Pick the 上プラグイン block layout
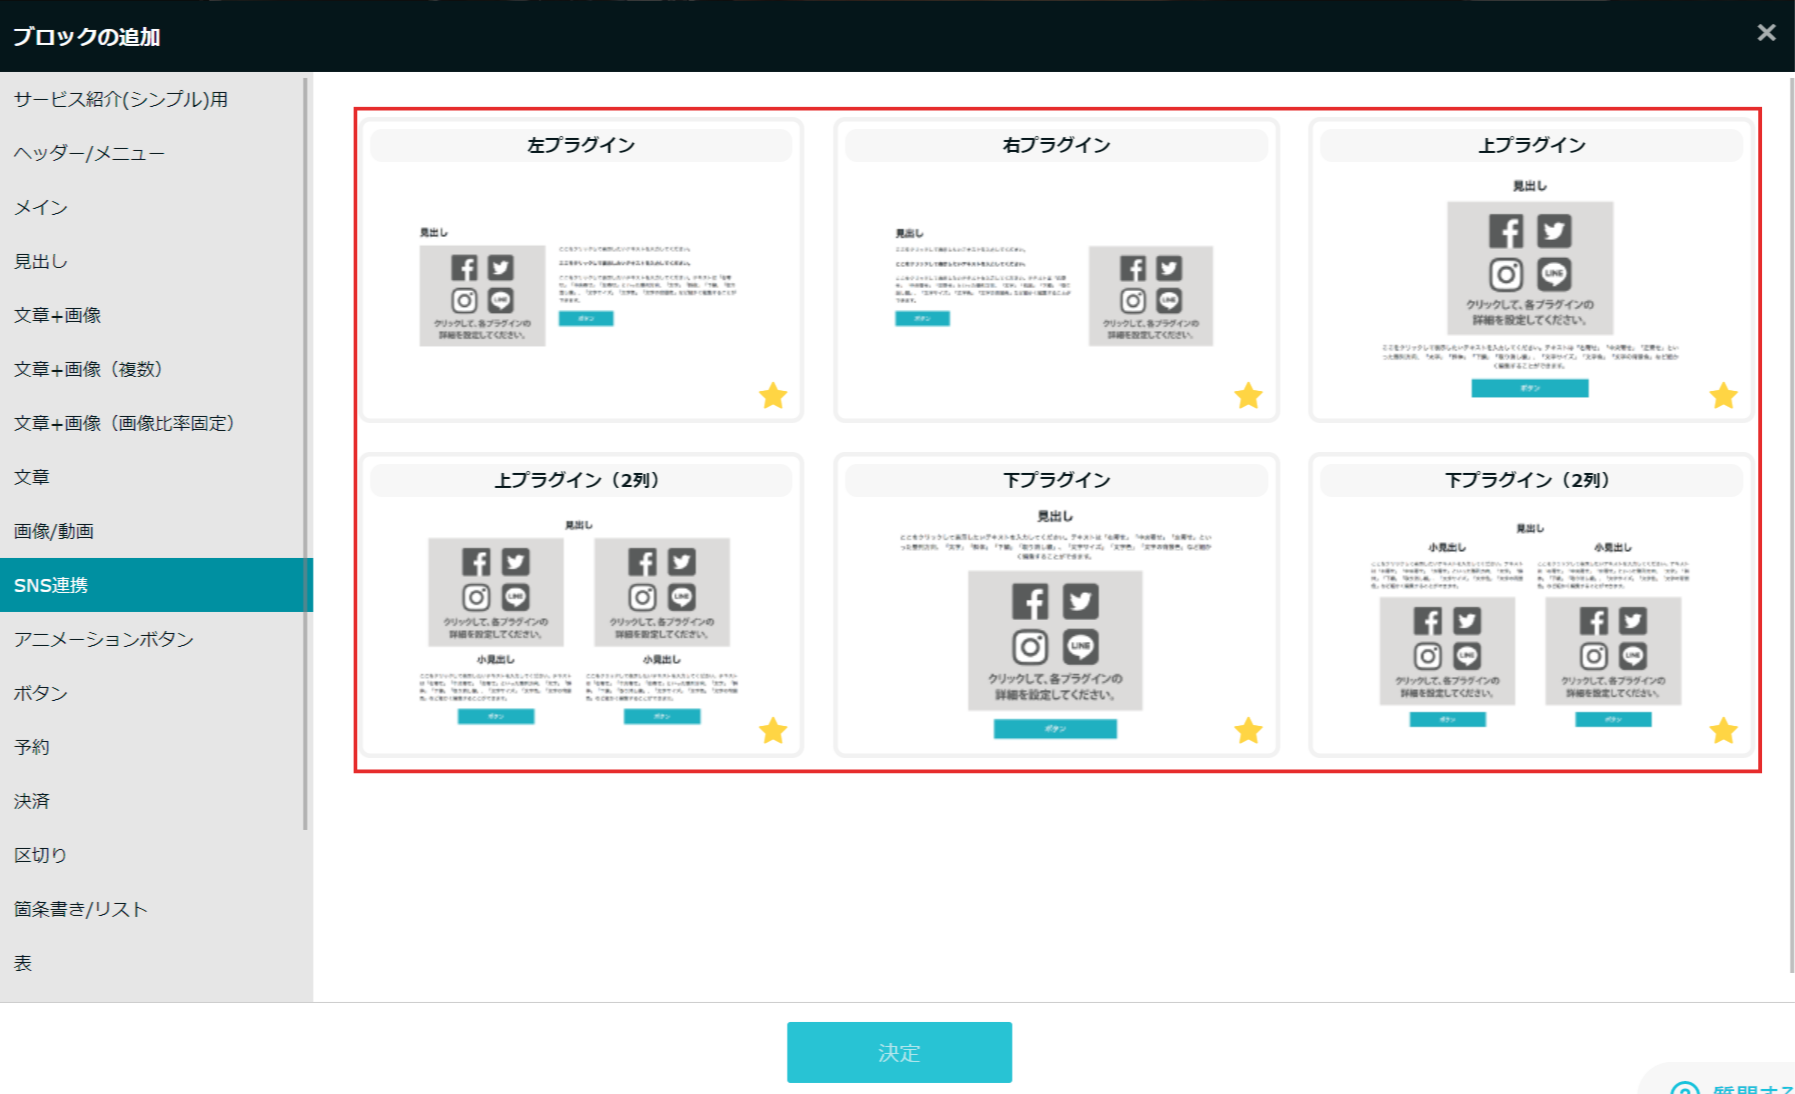Screen dimensions: 1795x1094 1531,270
